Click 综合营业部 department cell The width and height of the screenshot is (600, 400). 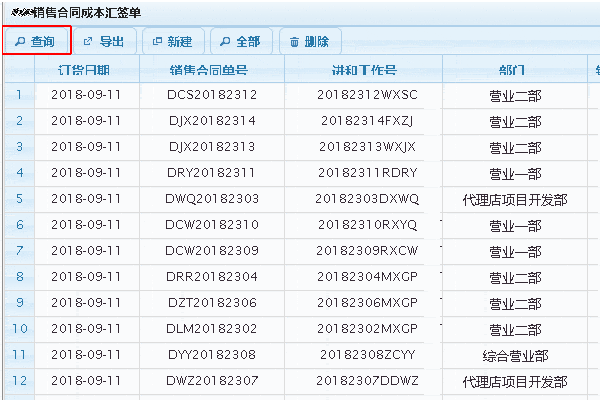click(515, 356)
